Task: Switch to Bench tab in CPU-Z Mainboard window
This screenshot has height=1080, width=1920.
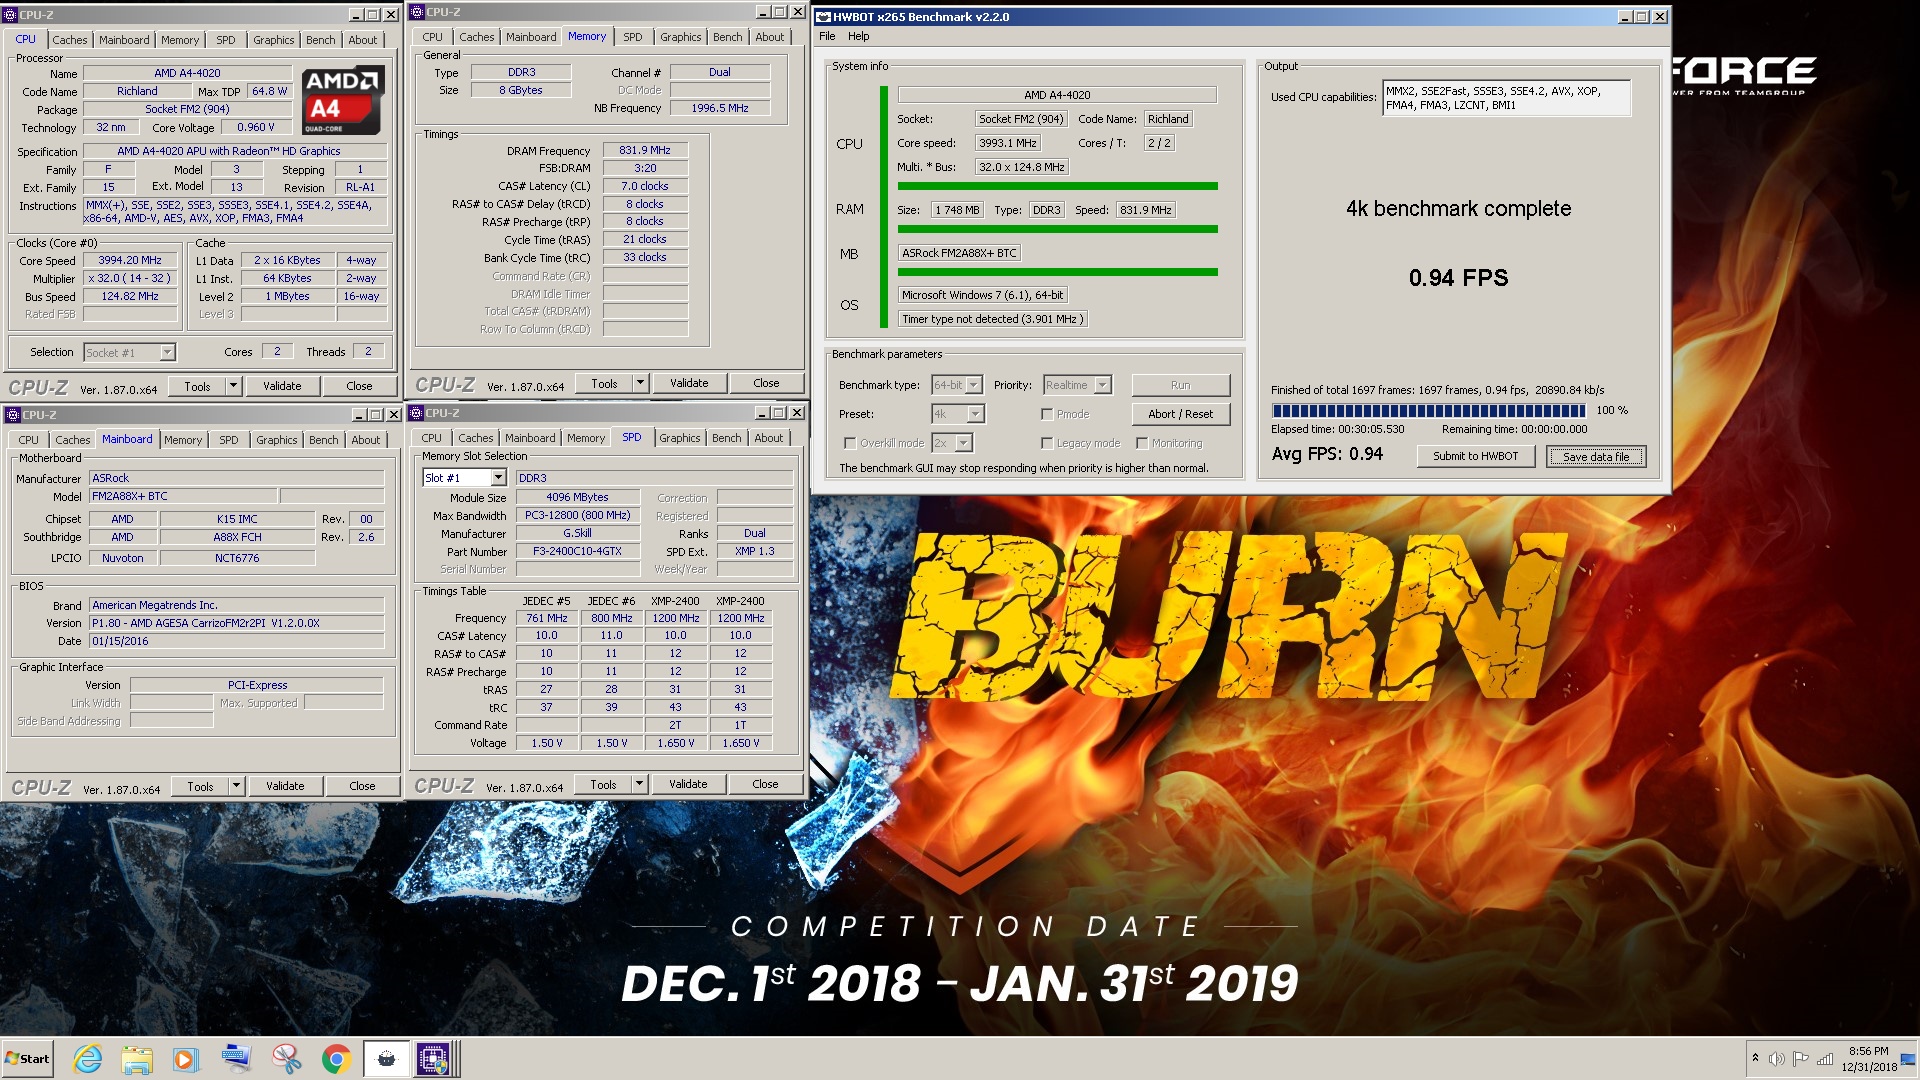Action: click(323, 440)
